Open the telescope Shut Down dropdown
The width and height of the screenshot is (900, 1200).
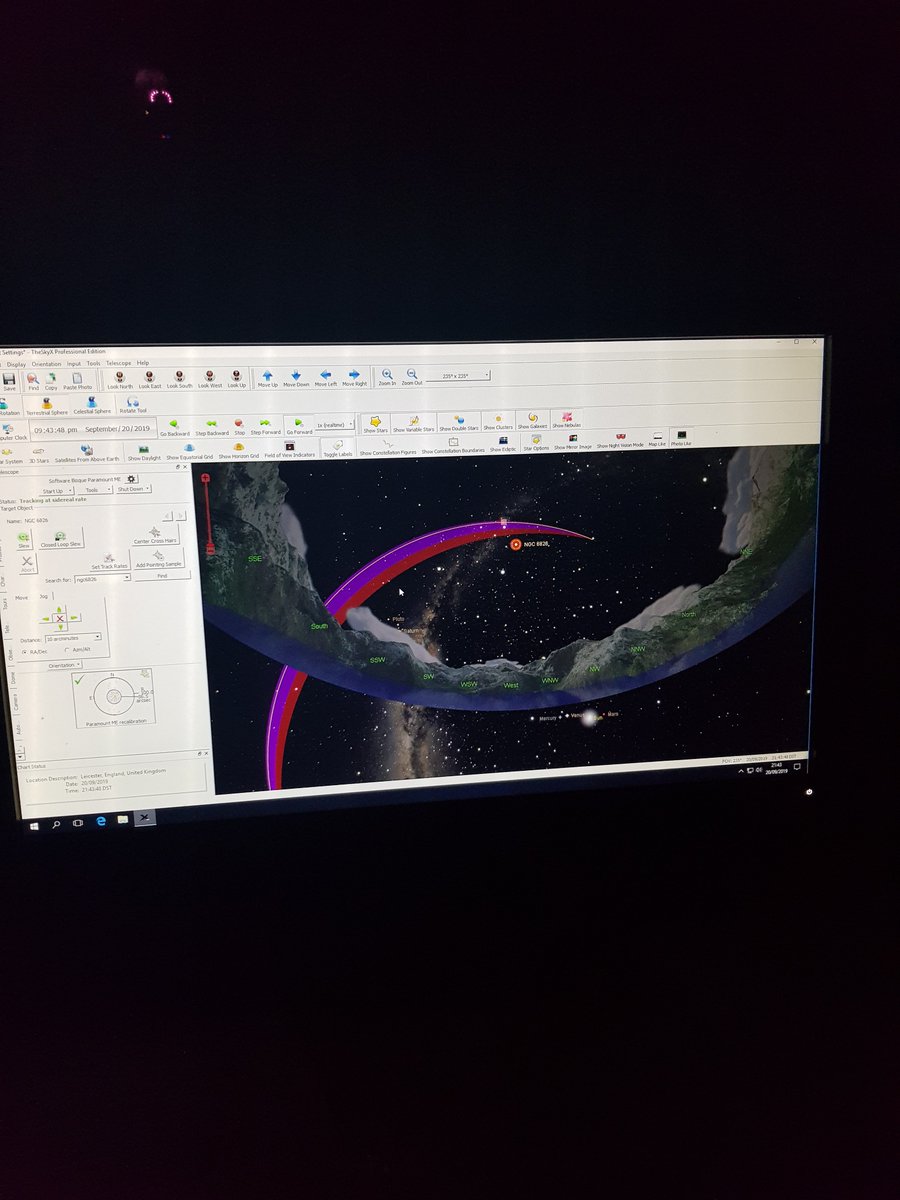[x=133, y=489]
